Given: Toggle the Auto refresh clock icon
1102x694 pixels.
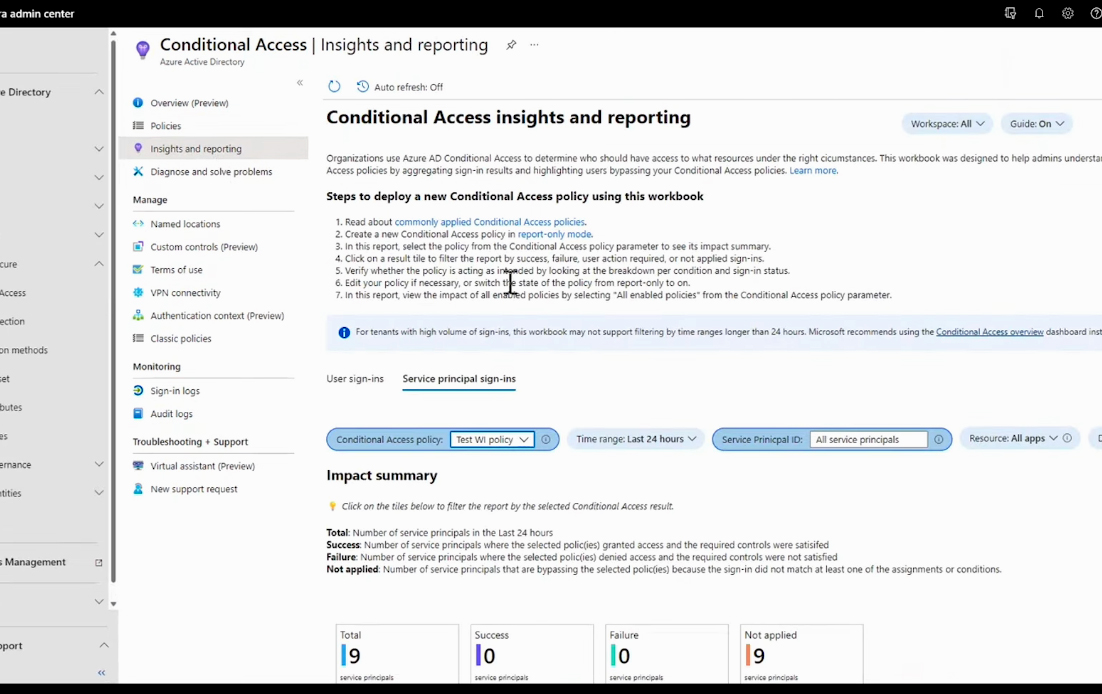Looking at the screenshot, I should (x=363, y=86).
